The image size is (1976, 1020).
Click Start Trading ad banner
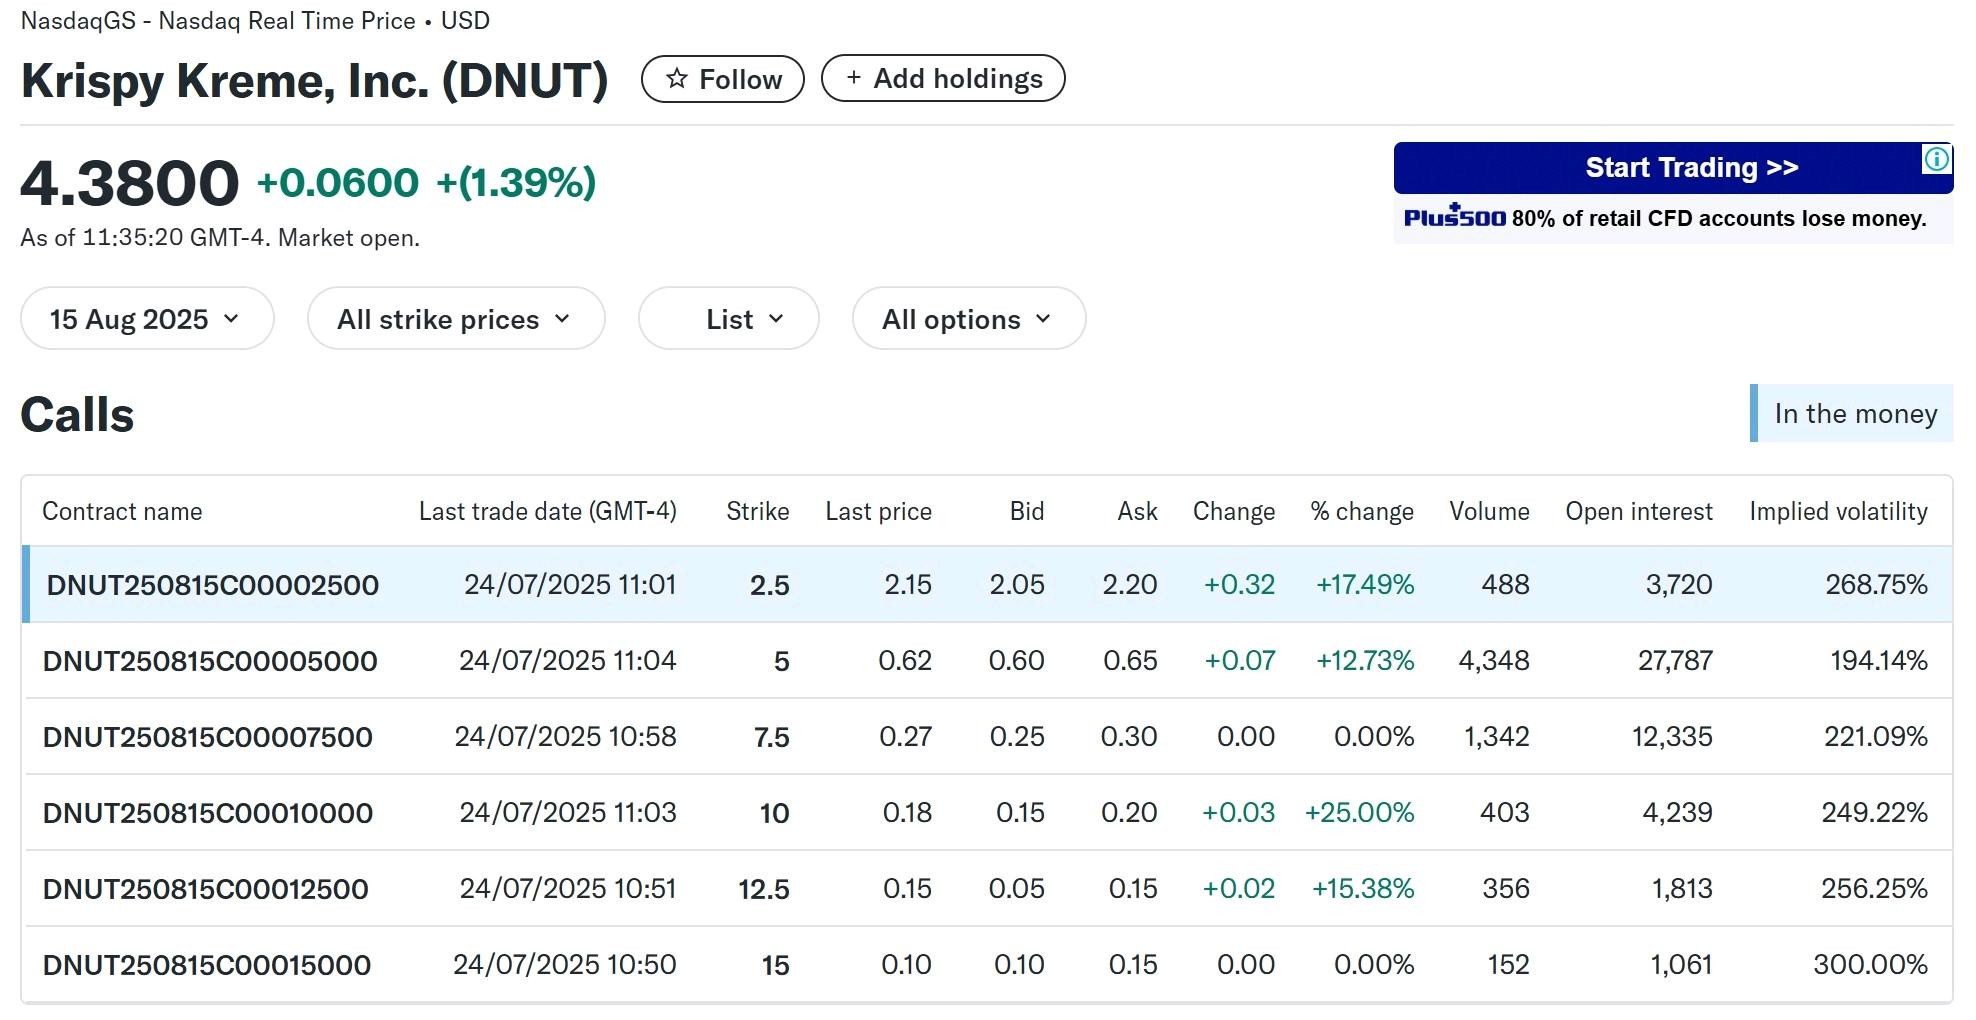pos(1673,168)
